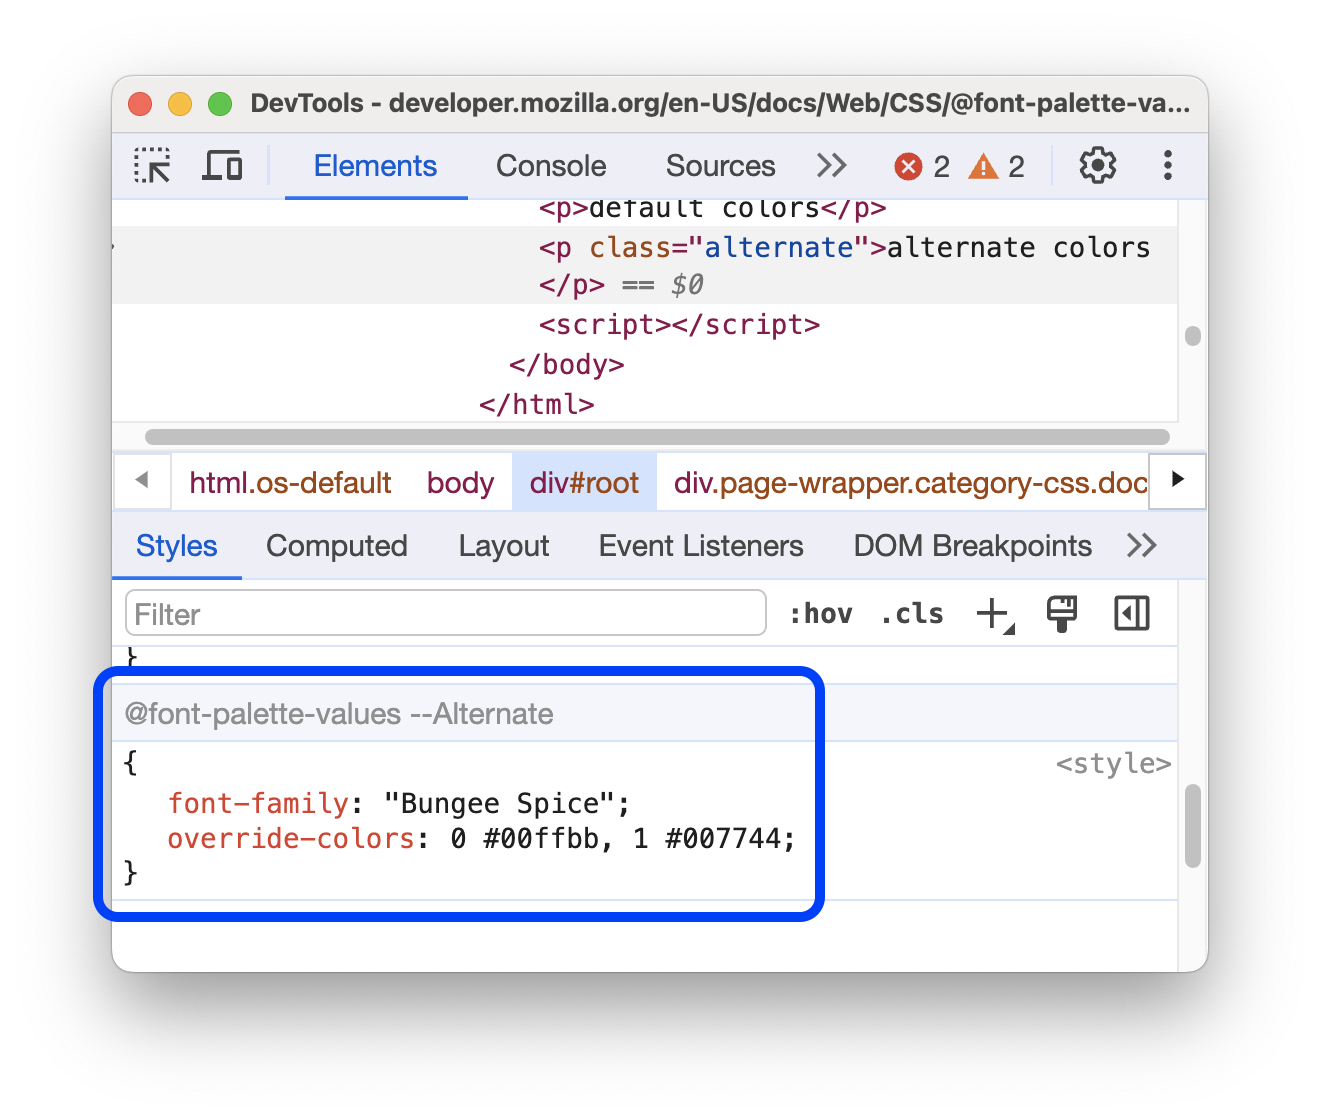
Task: Switch to the Console panel
Action: coord(550,165)
